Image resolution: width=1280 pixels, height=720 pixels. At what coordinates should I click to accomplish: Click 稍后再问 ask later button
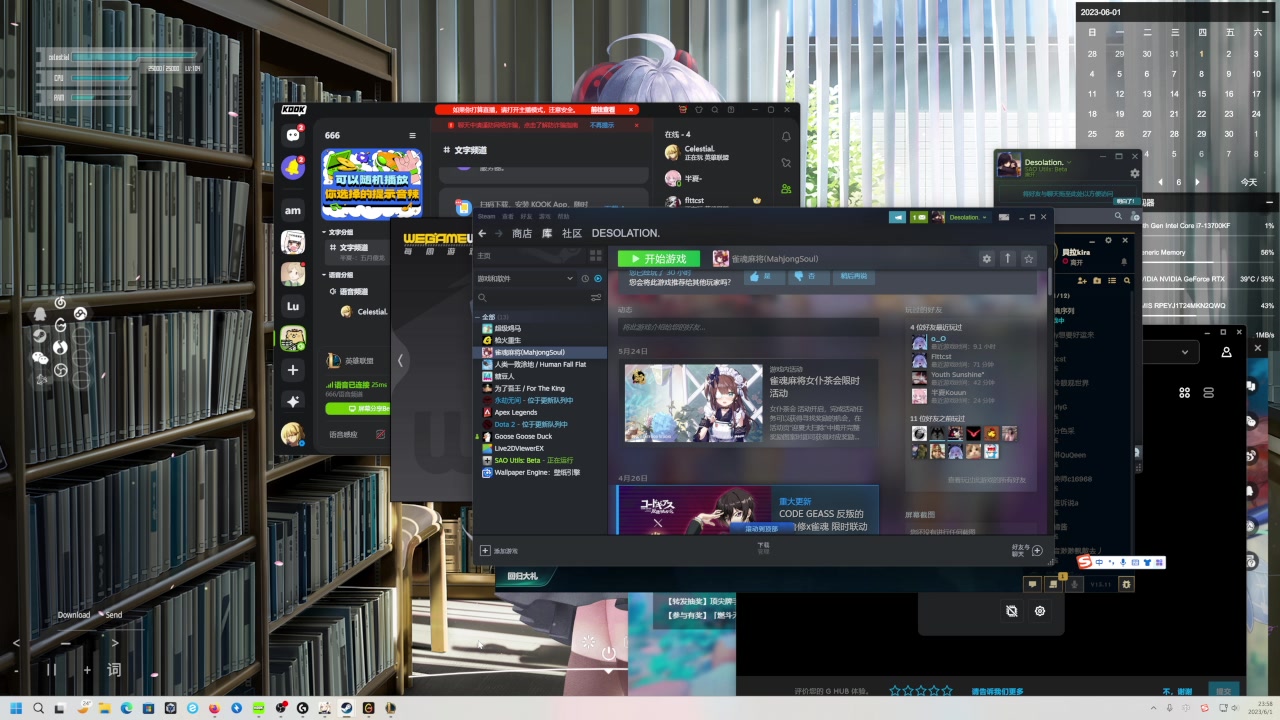click(854, 276)
